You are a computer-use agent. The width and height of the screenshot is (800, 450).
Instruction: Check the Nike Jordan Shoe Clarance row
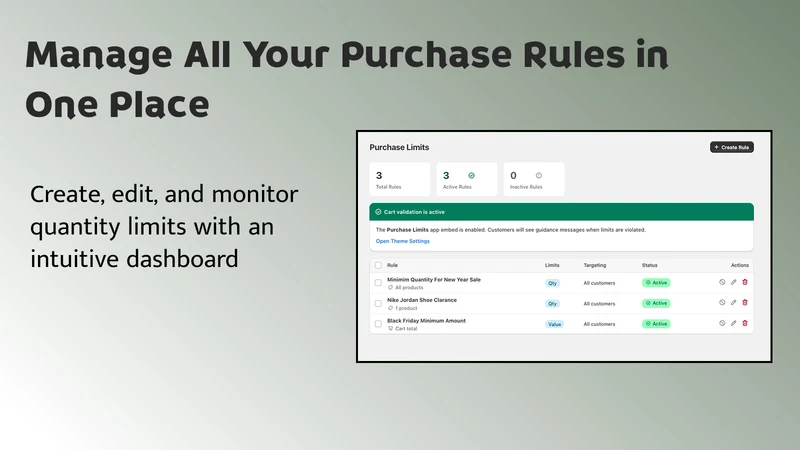pos(378,304)
